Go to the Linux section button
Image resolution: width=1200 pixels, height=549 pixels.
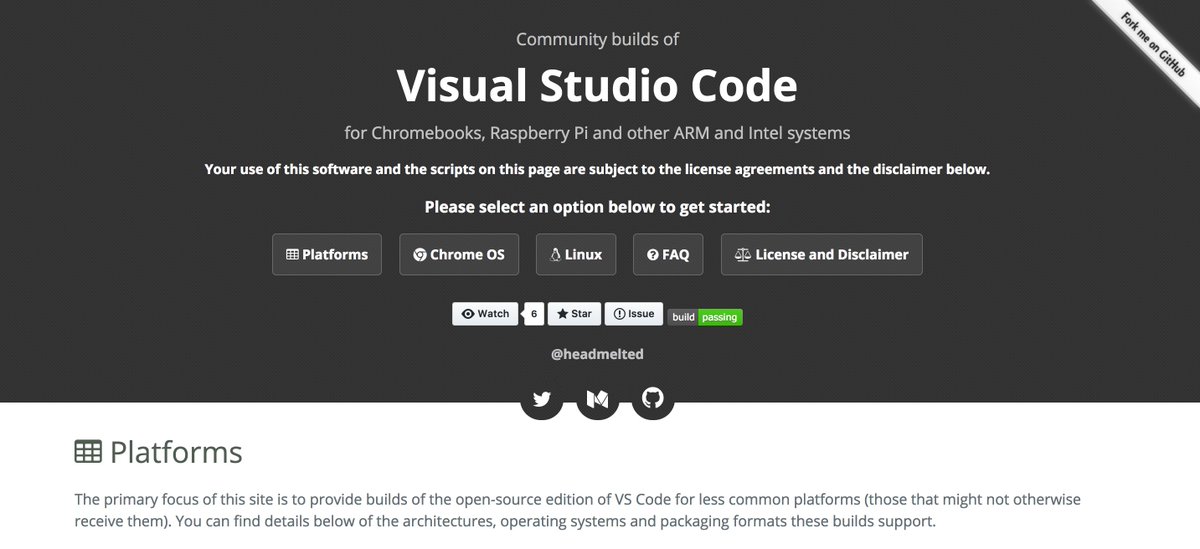576,255
